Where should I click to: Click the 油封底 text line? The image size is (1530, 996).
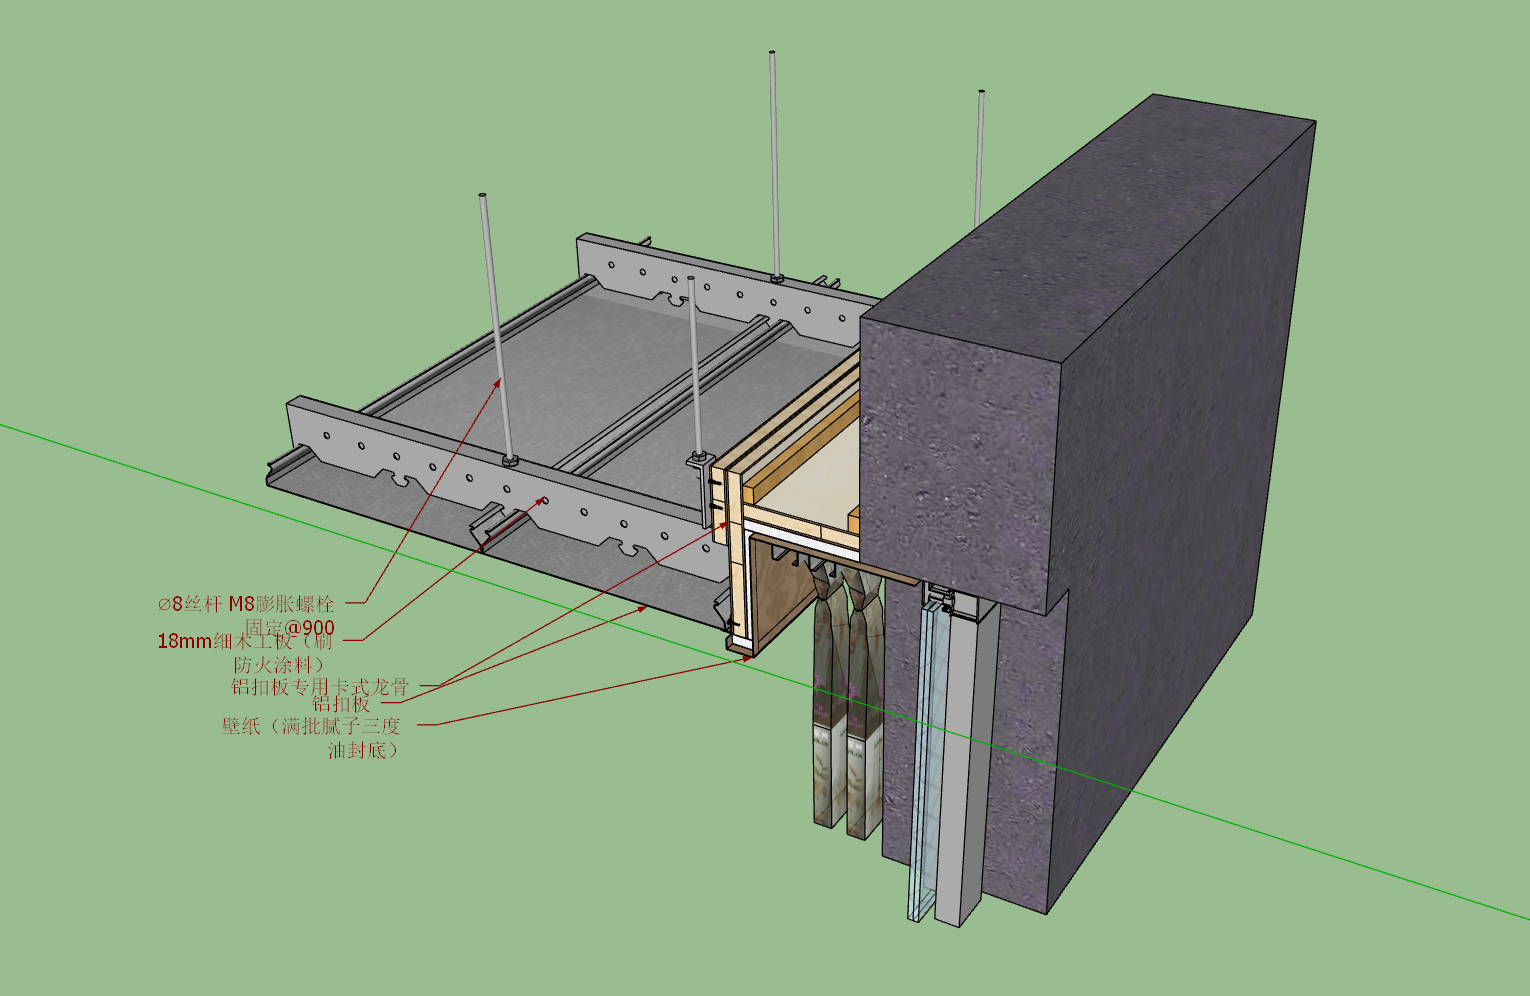click(363, 750)
